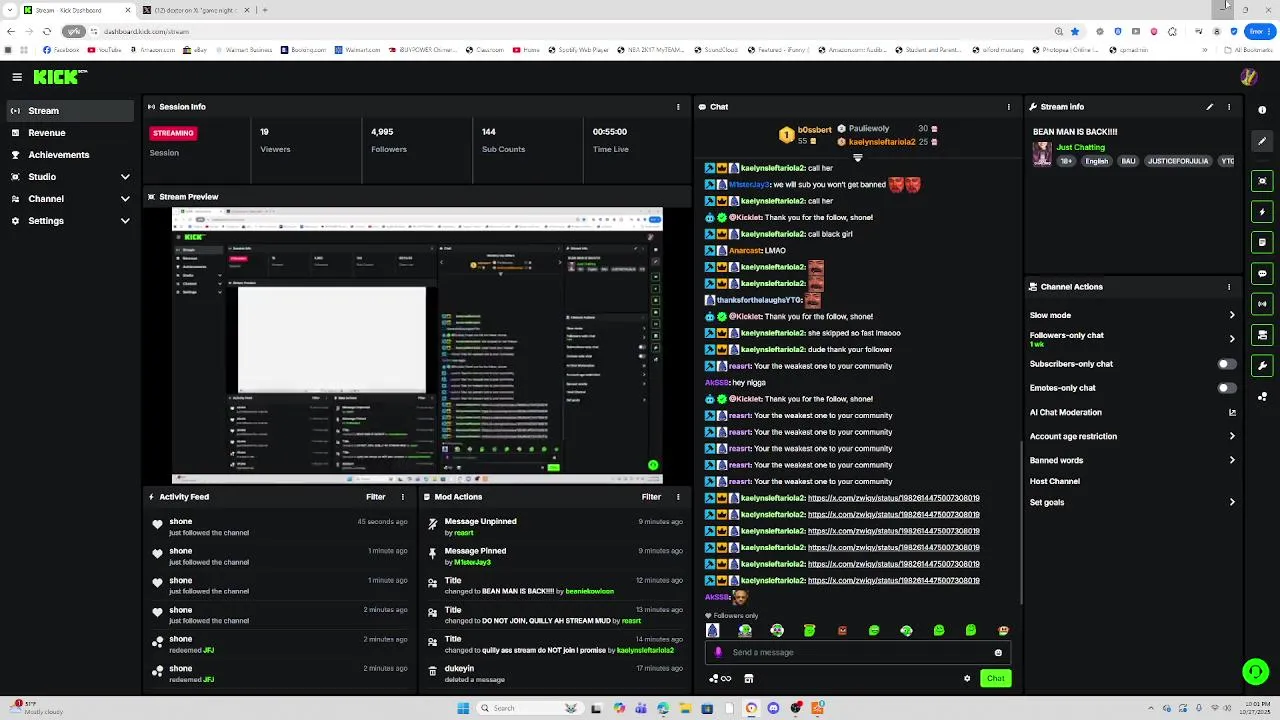The height and width of the screenshot is (720, 1280).
Task: Open Discord from the taskbar
Action: (x=773, y=708)
